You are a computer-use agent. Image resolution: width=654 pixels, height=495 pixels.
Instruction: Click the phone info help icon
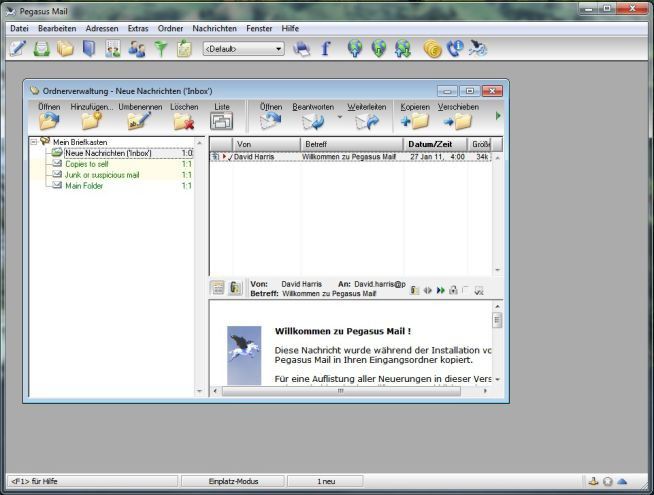[455, 48]
